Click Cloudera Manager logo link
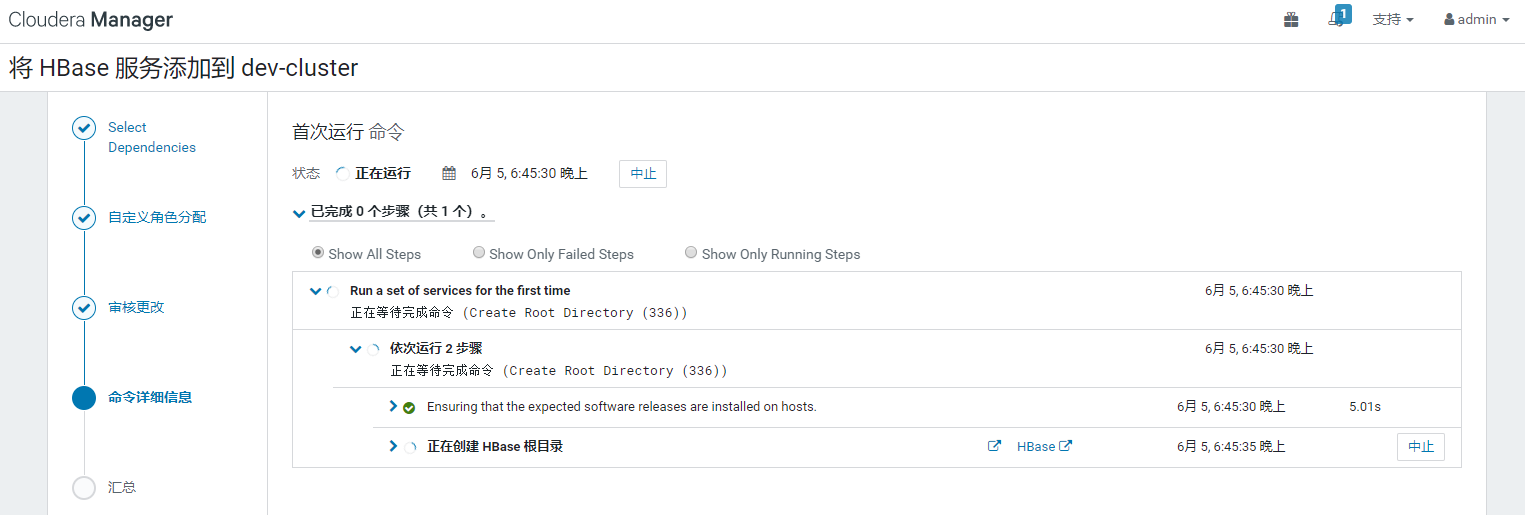This screenshot has height=515, width=1525. (x=91, y=20)
